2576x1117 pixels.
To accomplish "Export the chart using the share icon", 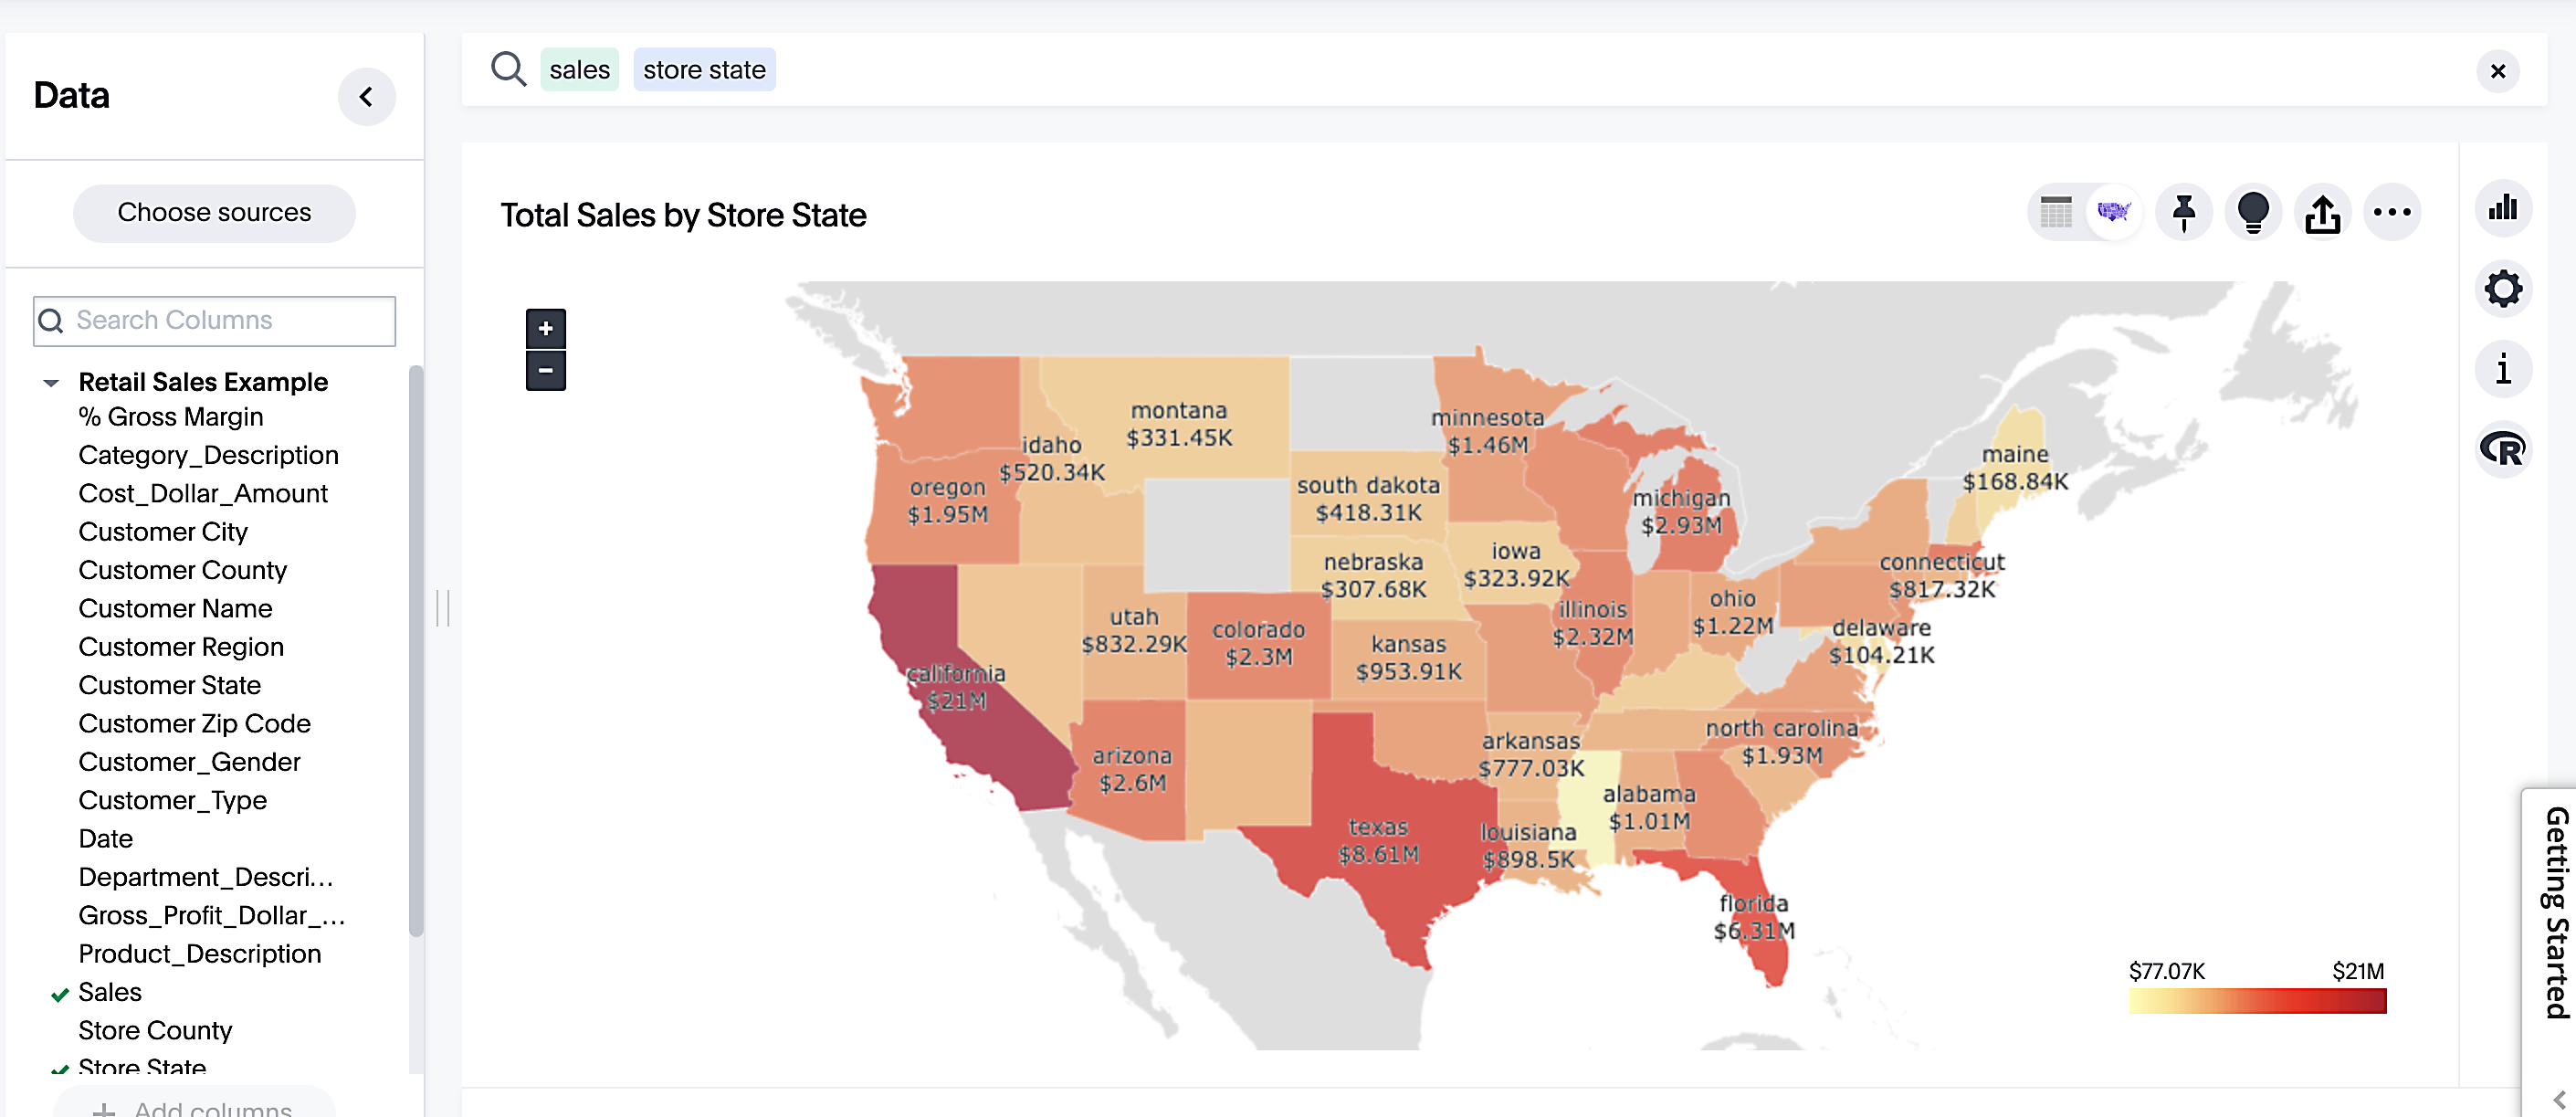I will pyautogui.click(x=2323, y=212).
